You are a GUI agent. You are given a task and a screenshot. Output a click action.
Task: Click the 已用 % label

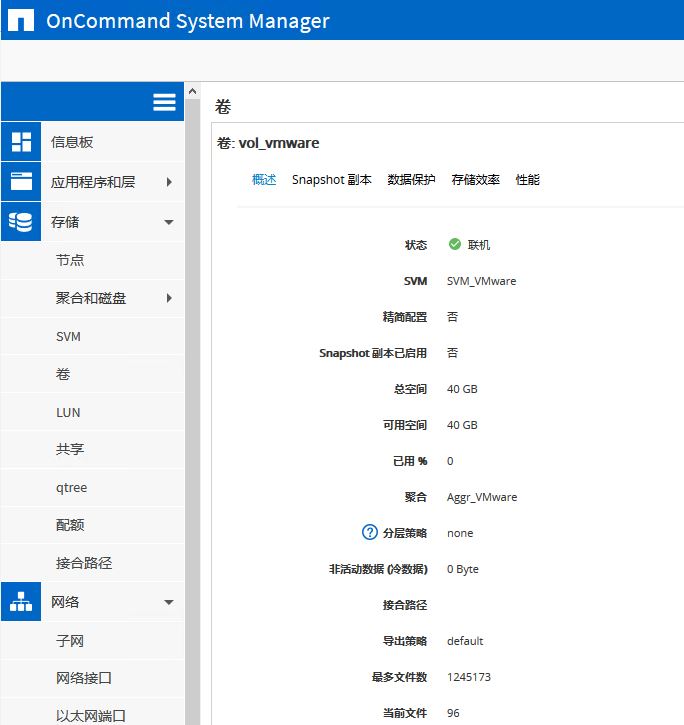(410, 461)
